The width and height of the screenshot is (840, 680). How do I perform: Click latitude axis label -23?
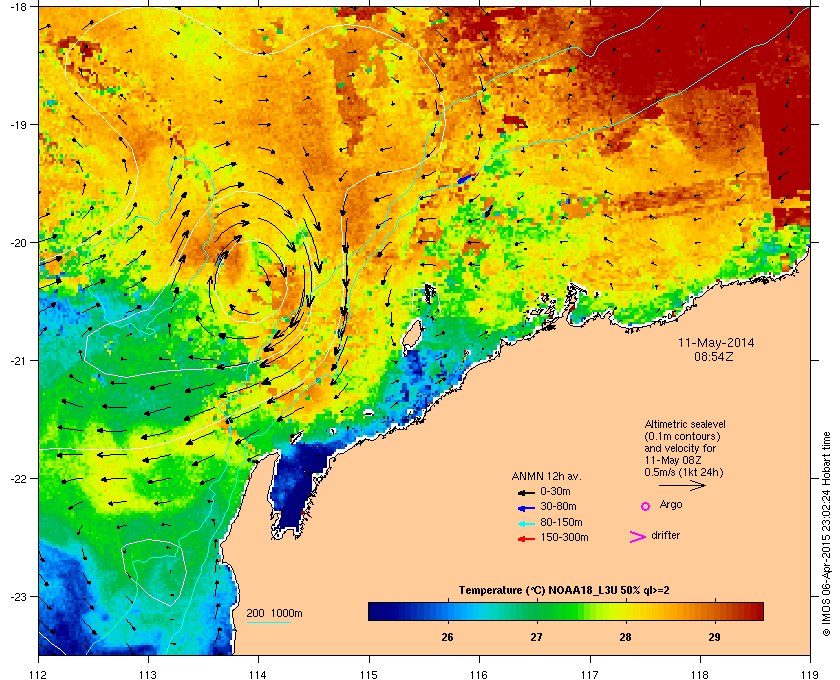click(18, 596)
